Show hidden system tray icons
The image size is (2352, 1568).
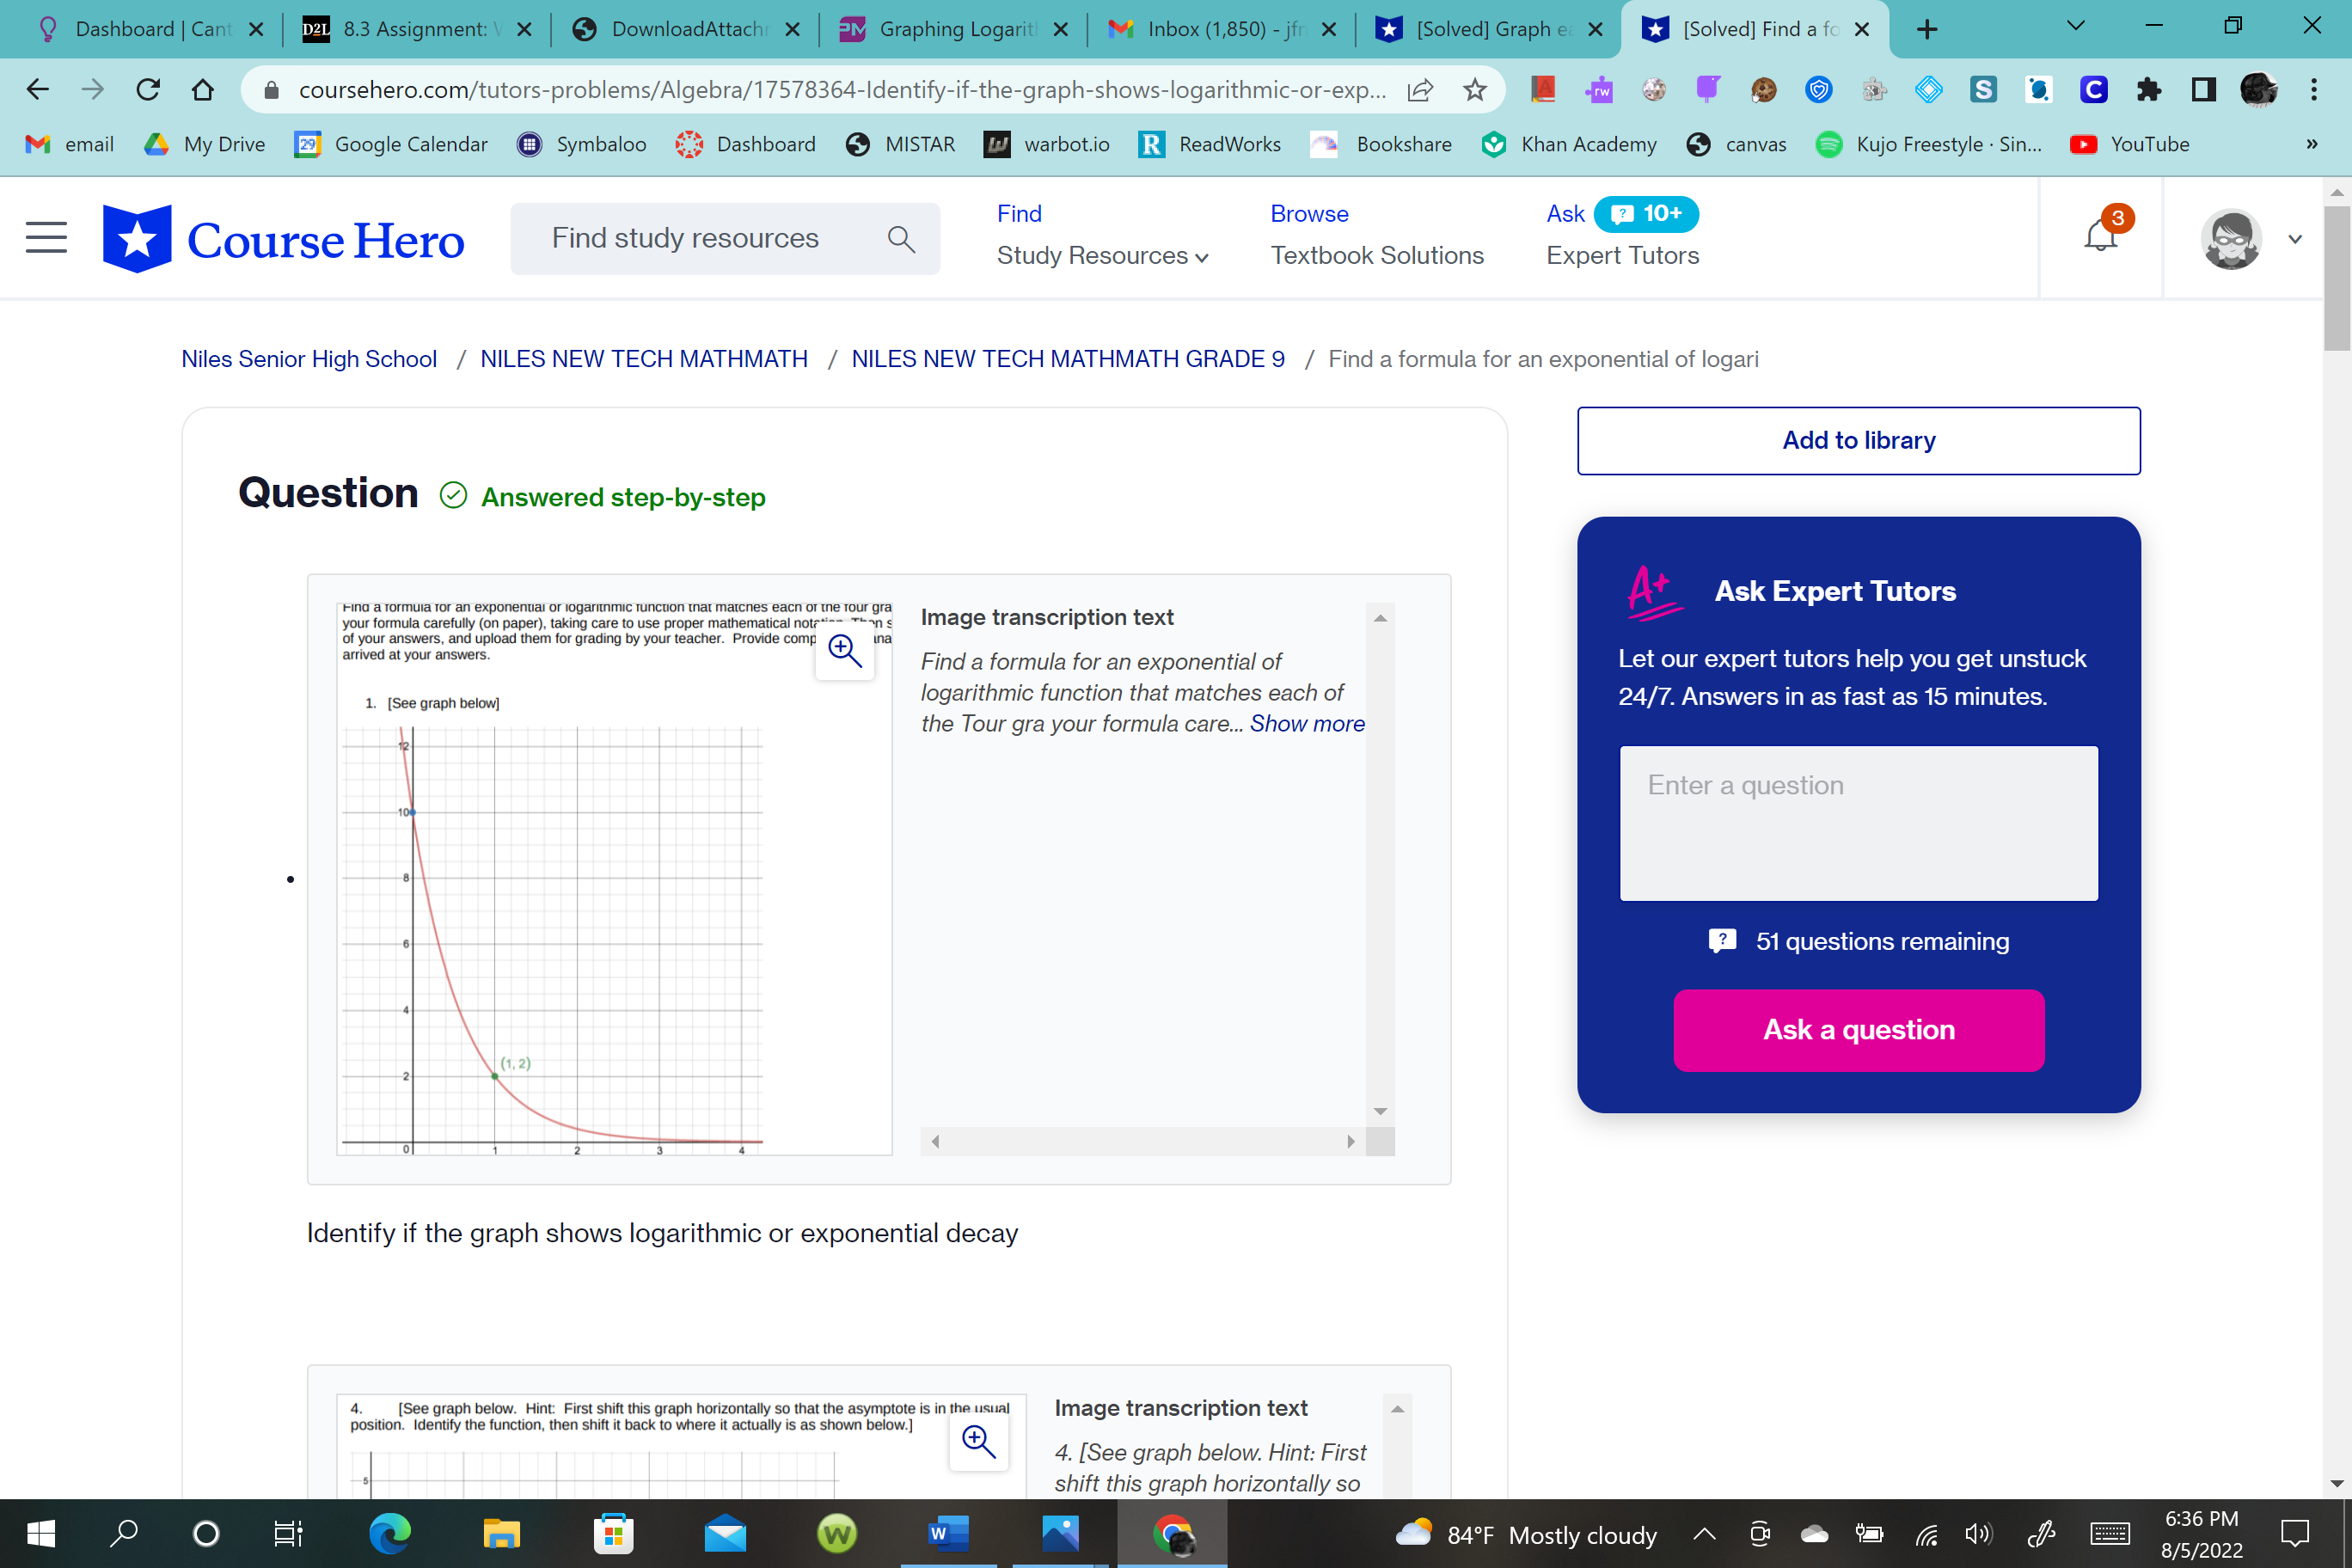tap(1704, 1533)
